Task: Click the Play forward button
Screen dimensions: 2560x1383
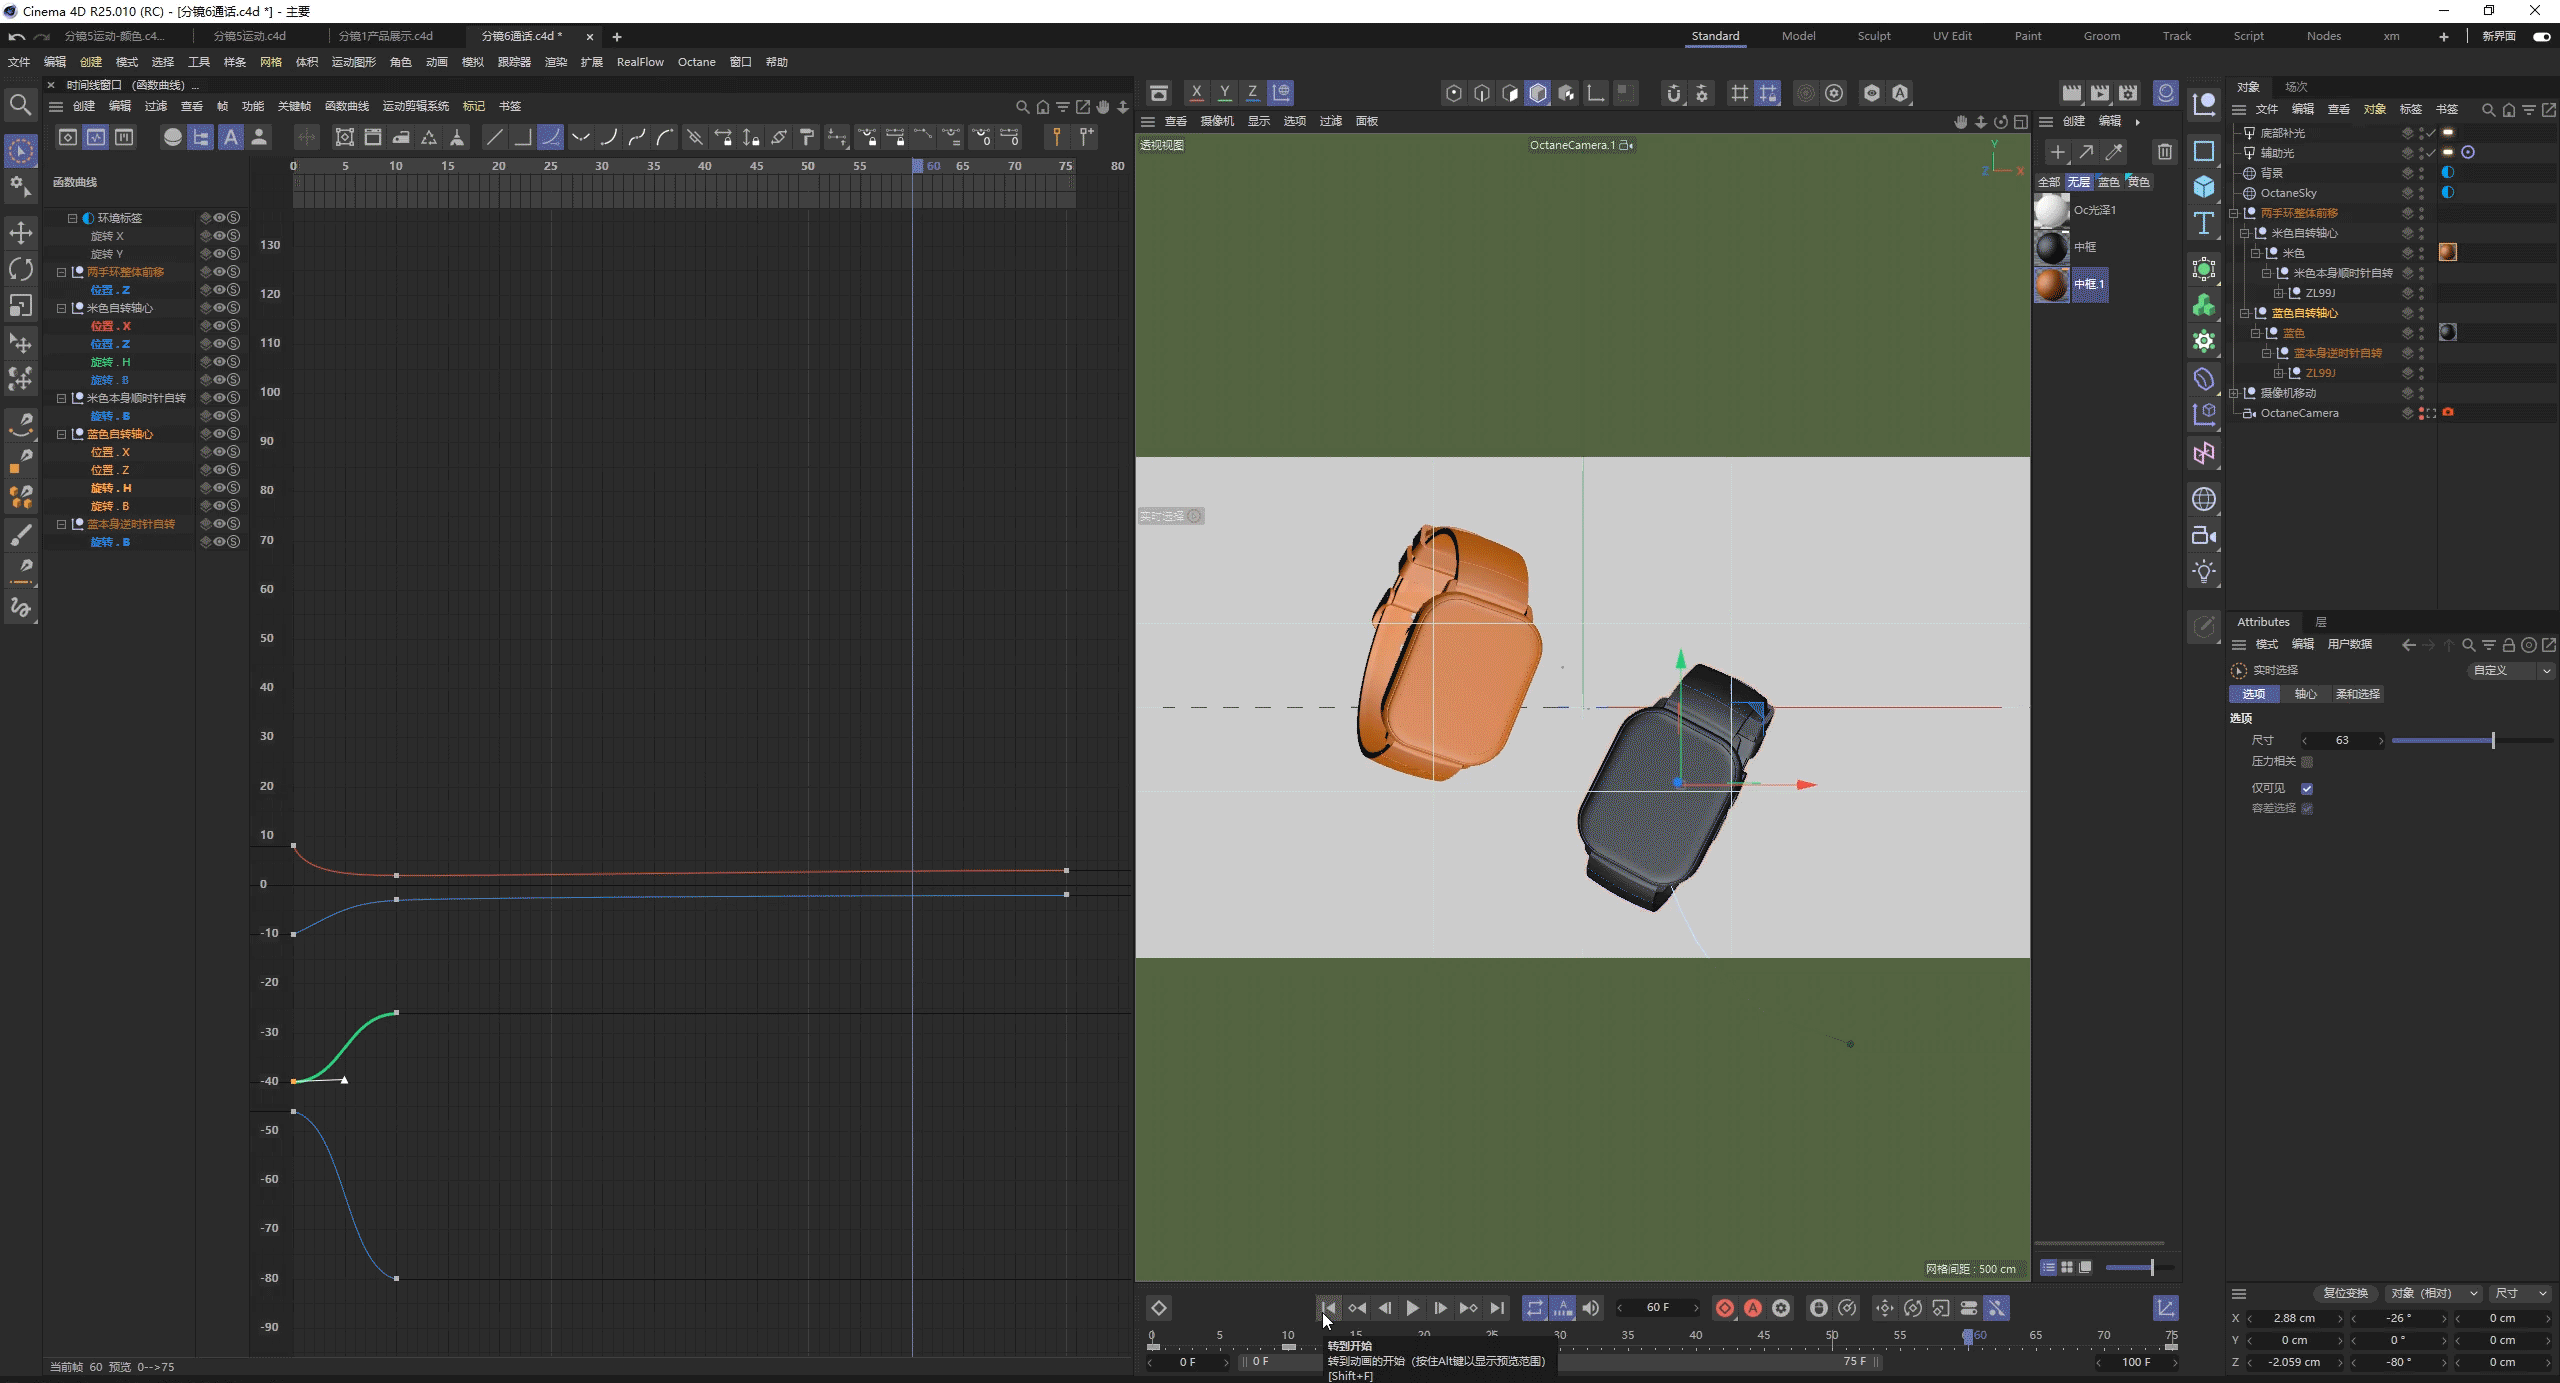Action: [x=1412, y=1308]
